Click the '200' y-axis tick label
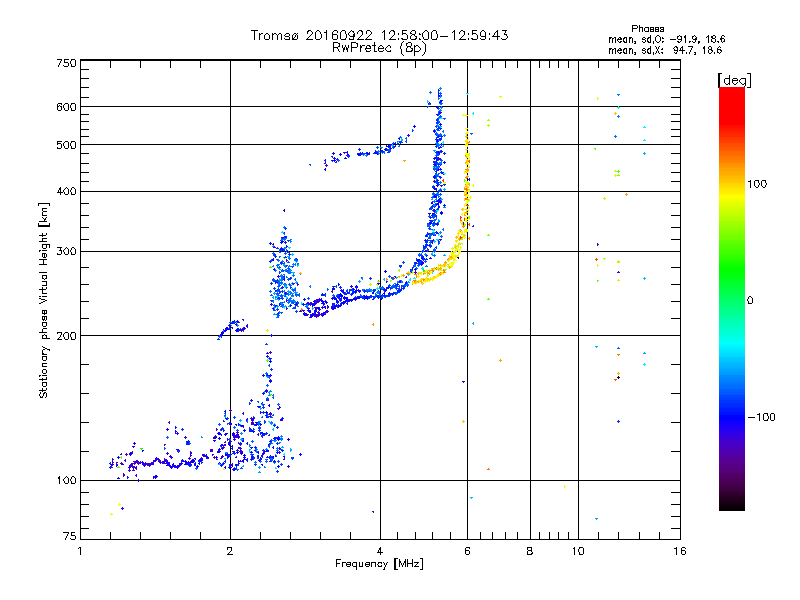Image resolution: width=800 pixels, height=600 pixels. point(66,336)
